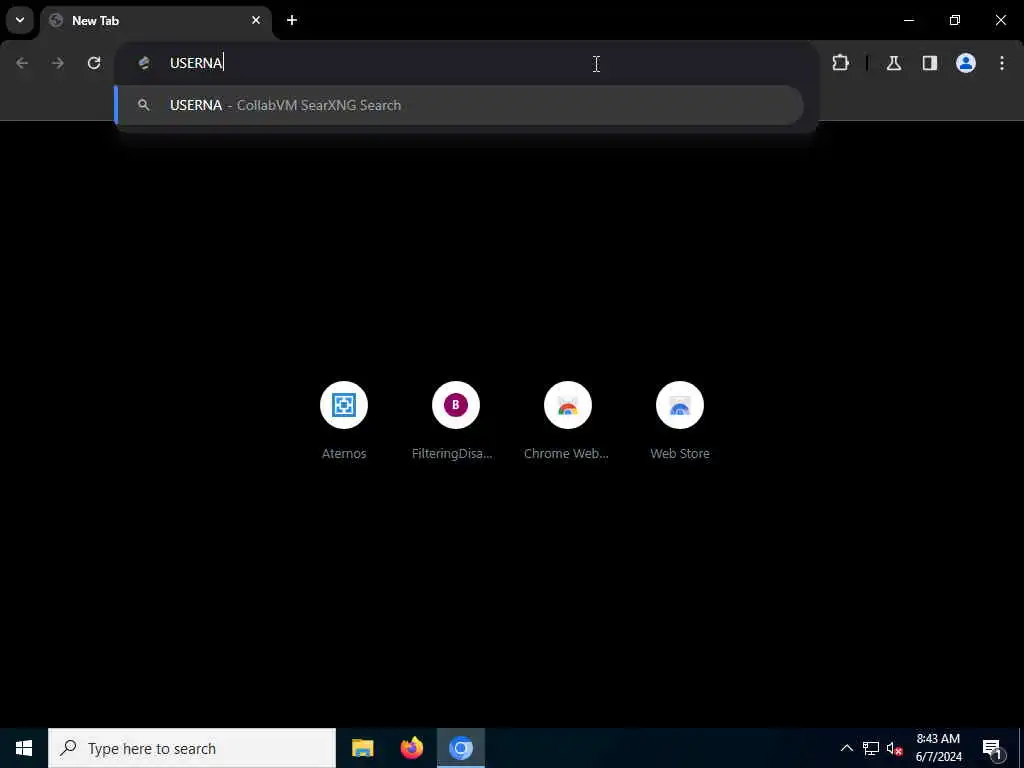The width and height of the screenshot is (1024, 768).
Task: Minimize the browser window
Action: (x=908, y=20)
